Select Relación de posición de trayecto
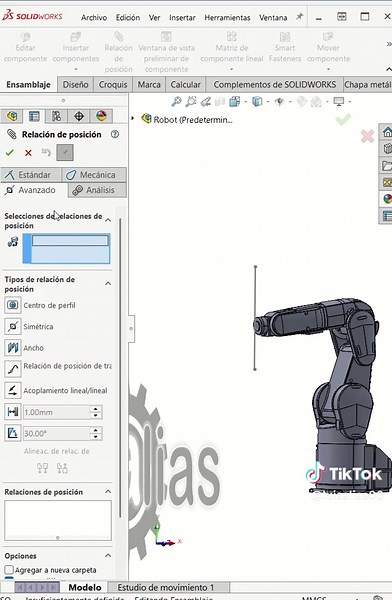Image resolution: width=392 pixels, height=600 pixels. click(x=58, y=368)
